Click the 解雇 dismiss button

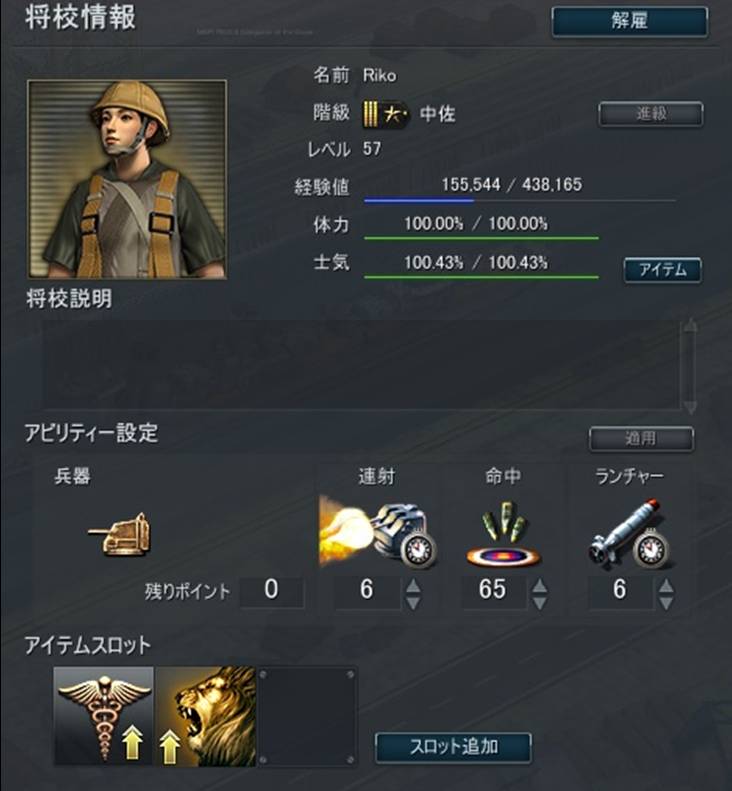pos(630,21)
